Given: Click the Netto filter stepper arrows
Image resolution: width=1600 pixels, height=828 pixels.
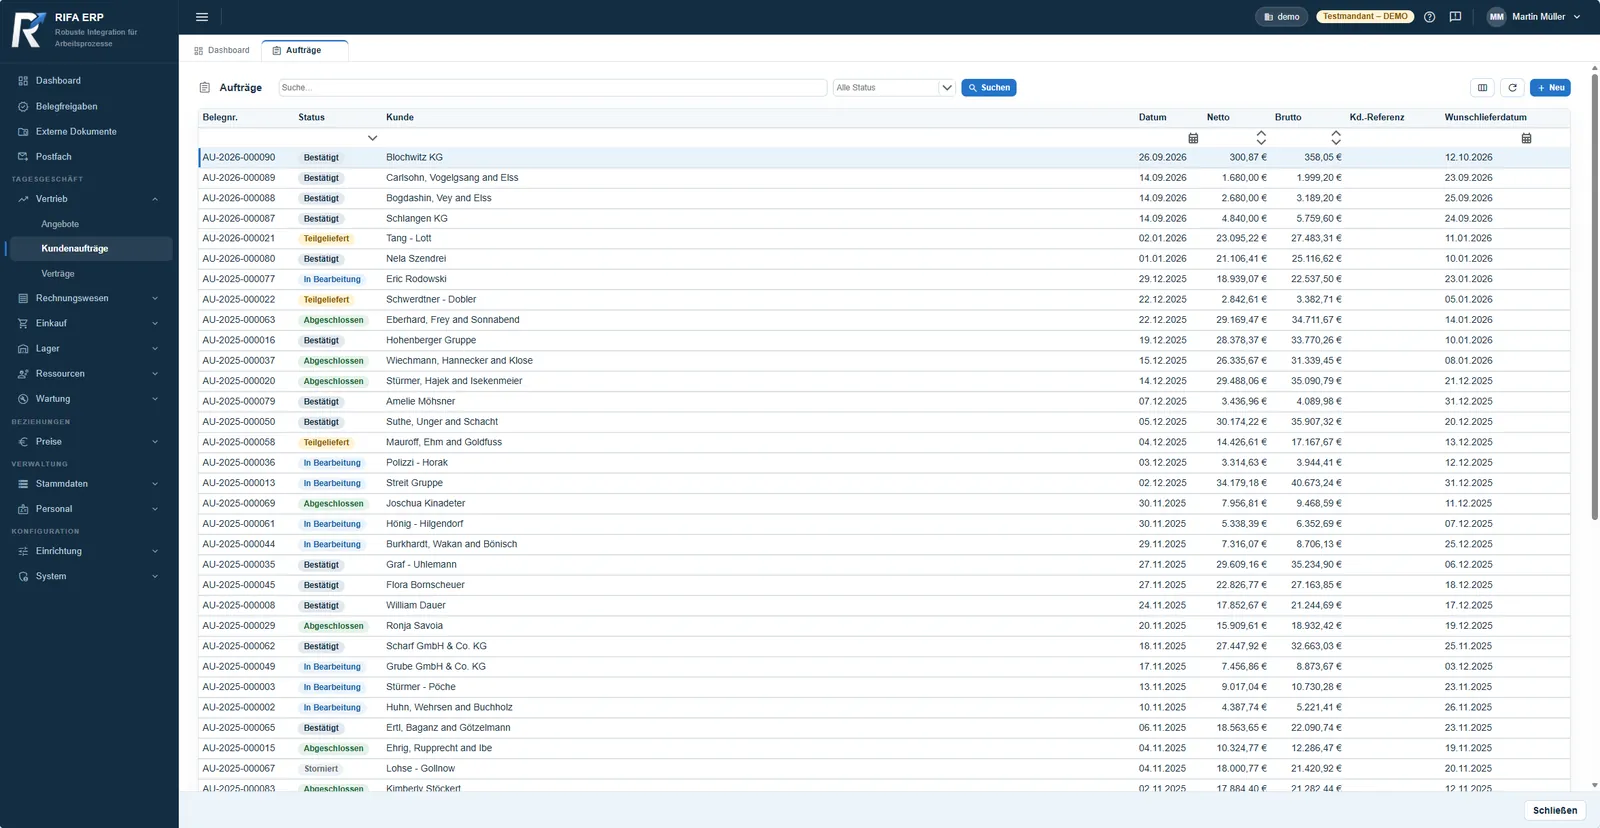Looking at the screenshot, I should pyautogui.click(x=1261, y=138).
